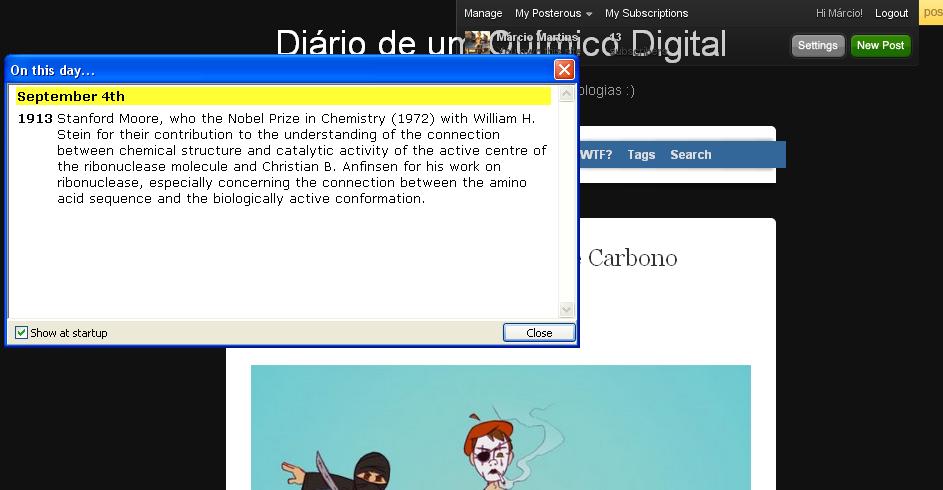The height and width of the screenshot is (490, 943).
Task: Open the Search navigation tab
Action: 690,155
